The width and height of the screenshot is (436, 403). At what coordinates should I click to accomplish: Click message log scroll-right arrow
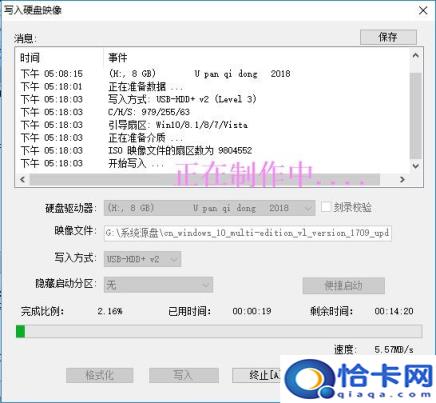pyautogui.click(x=402, y=179)
